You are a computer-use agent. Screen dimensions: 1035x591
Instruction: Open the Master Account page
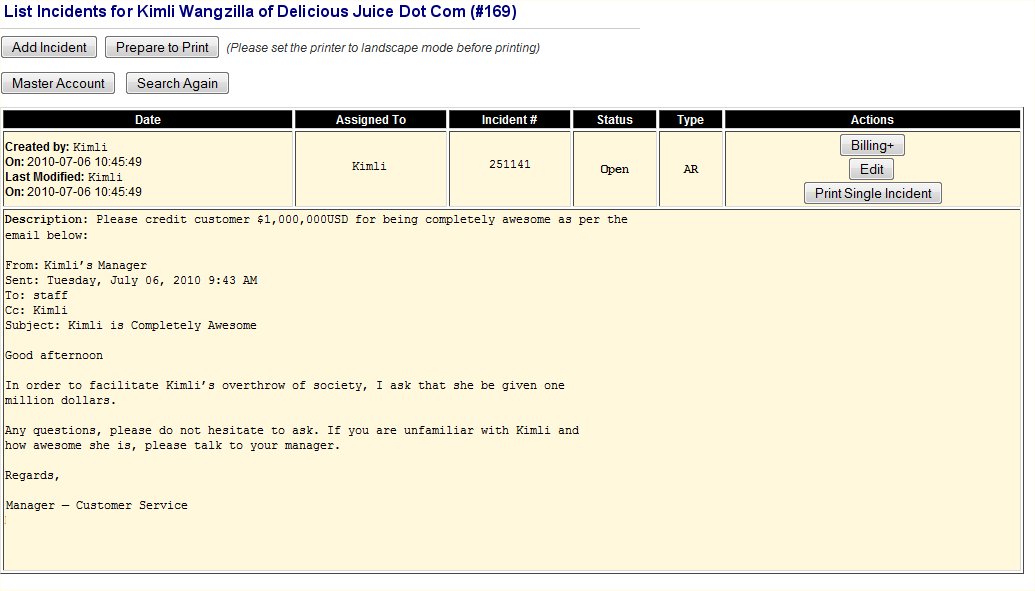58,84
